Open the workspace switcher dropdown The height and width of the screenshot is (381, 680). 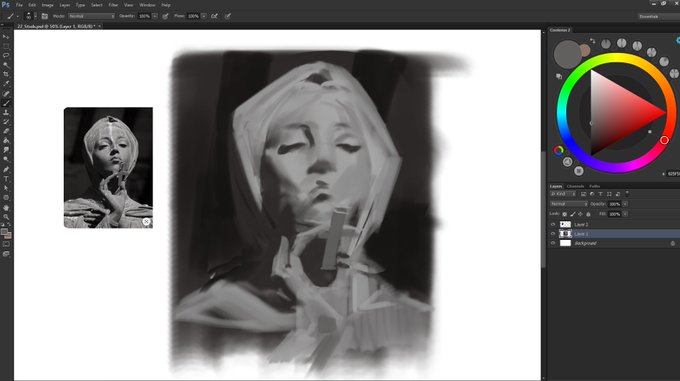pyautogui.click(x=659, y=16)
